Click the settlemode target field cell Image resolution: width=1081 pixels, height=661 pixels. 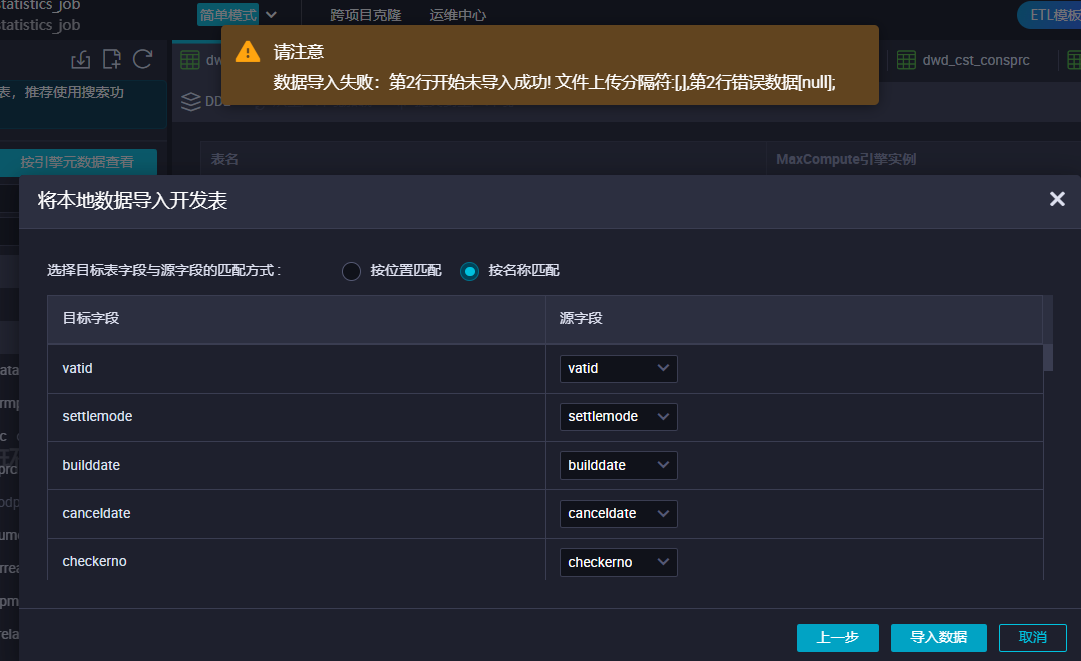coord(296,417)
